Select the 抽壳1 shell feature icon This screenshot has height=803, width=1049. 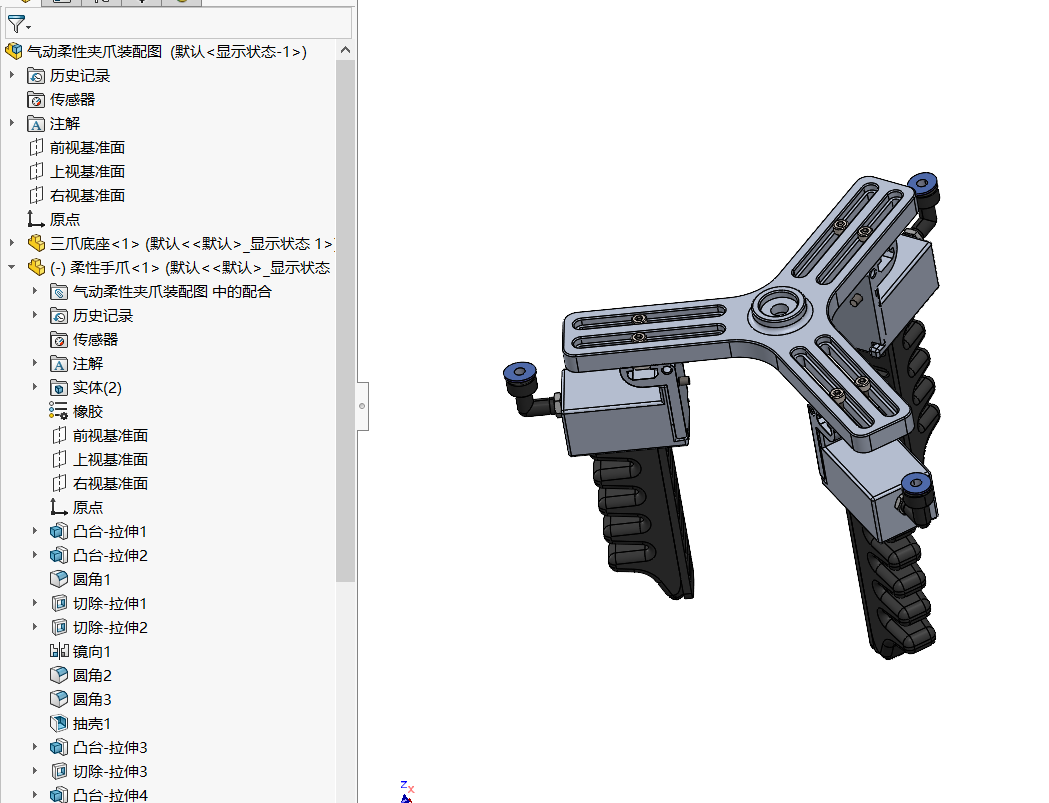click(x=59, y=723)
